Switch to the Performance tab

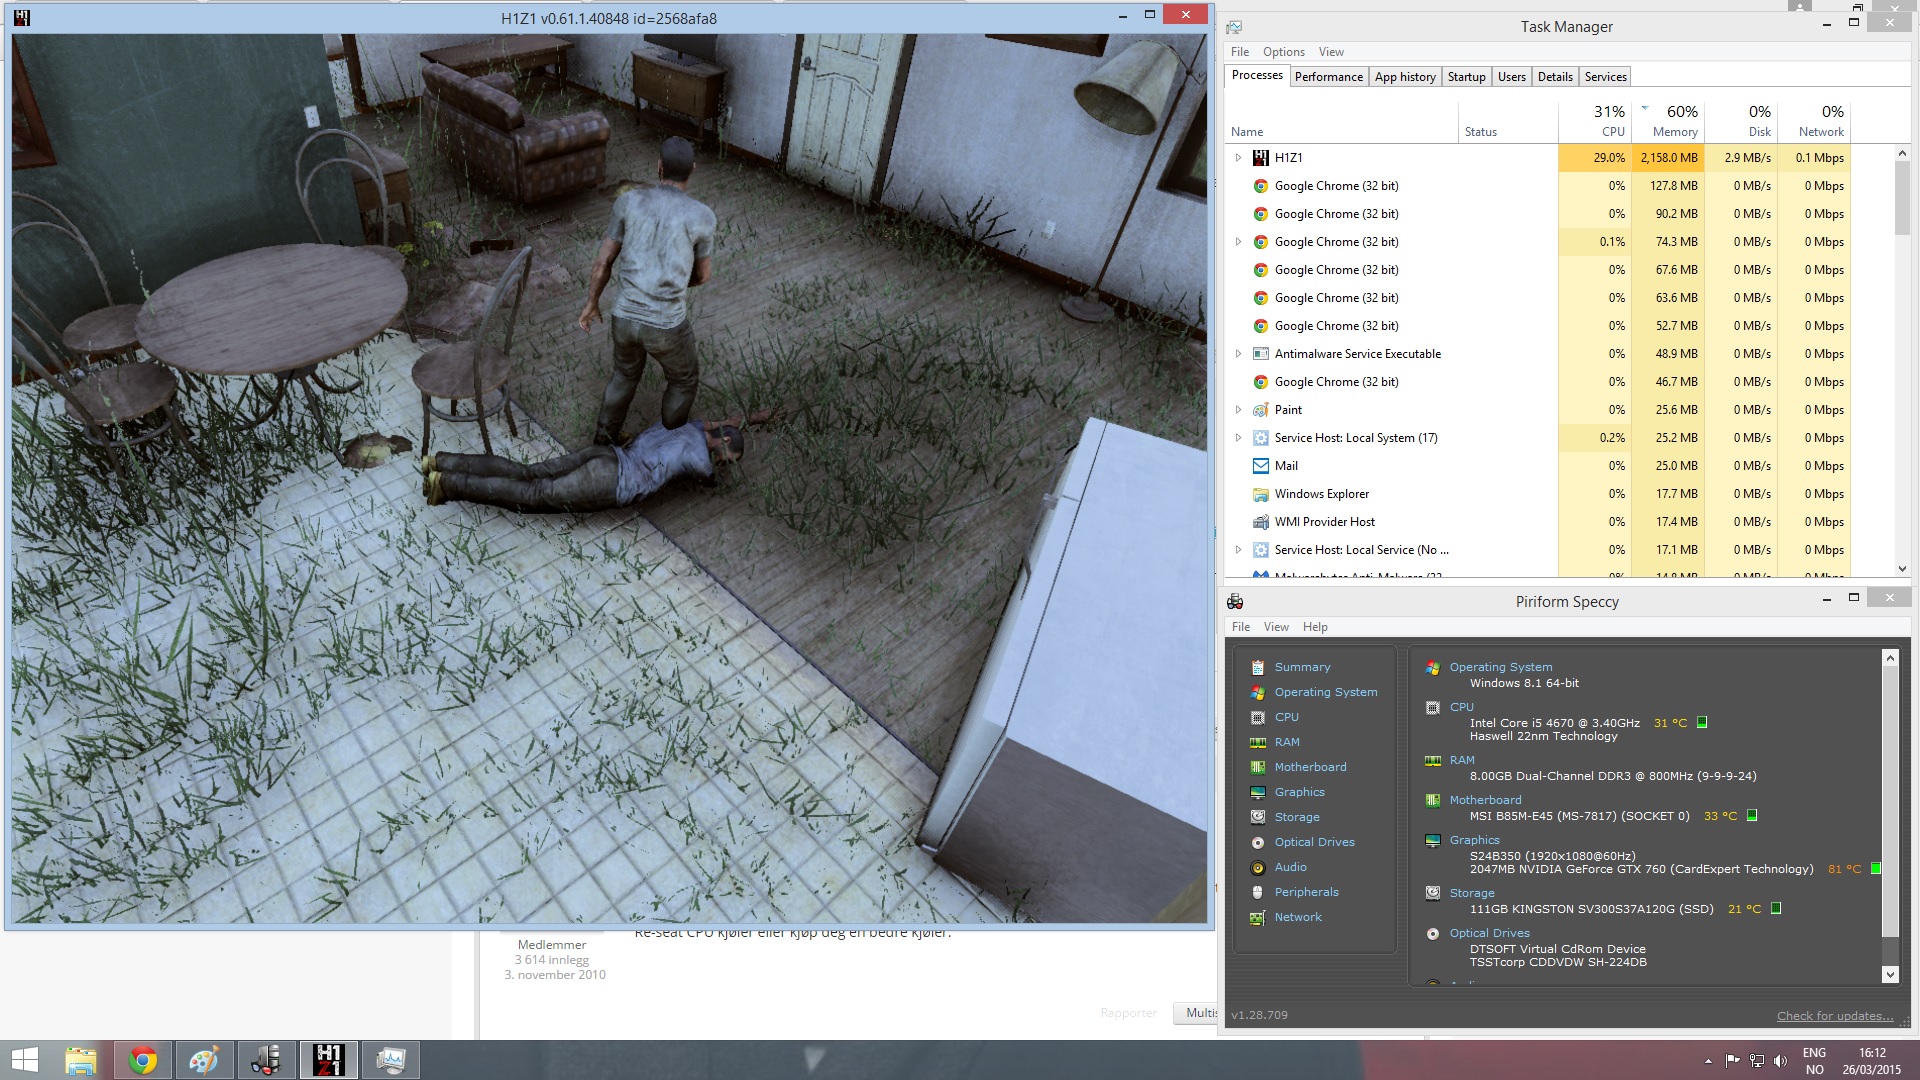coord(1328,77)
